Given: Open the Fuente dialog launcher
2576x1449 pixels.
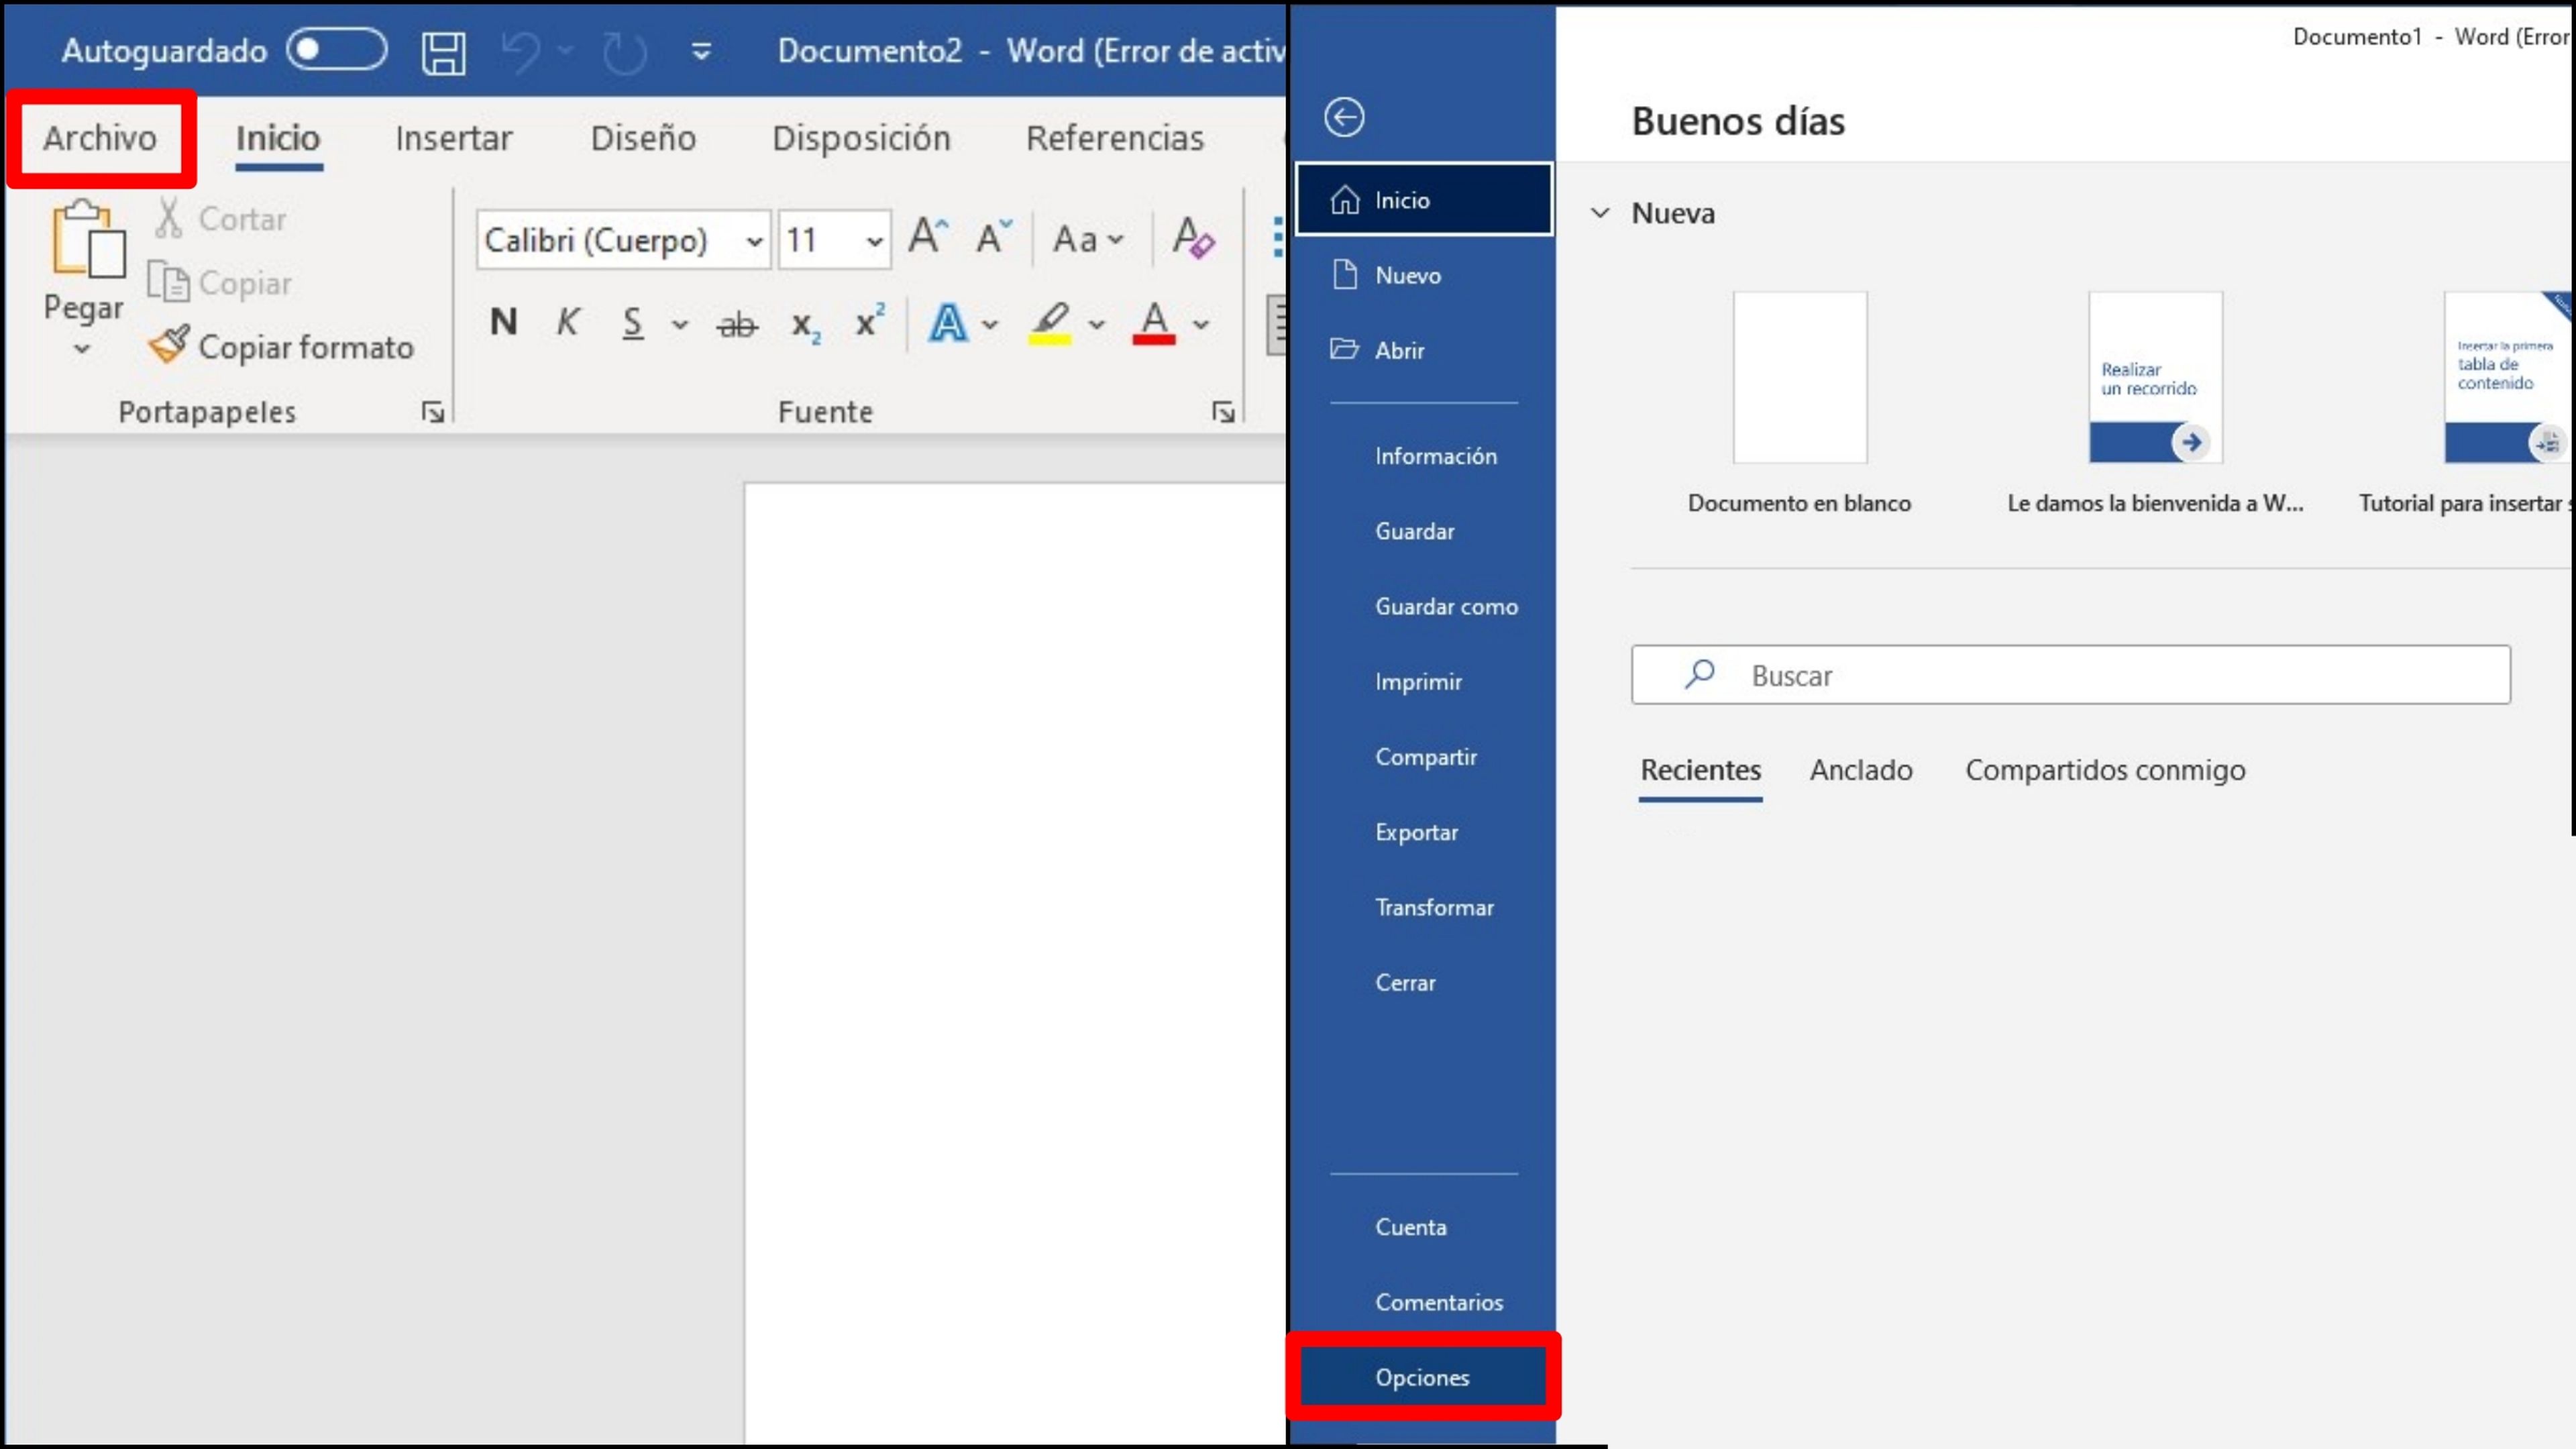Looking at the screenshot, I should tap(1223, 412).
